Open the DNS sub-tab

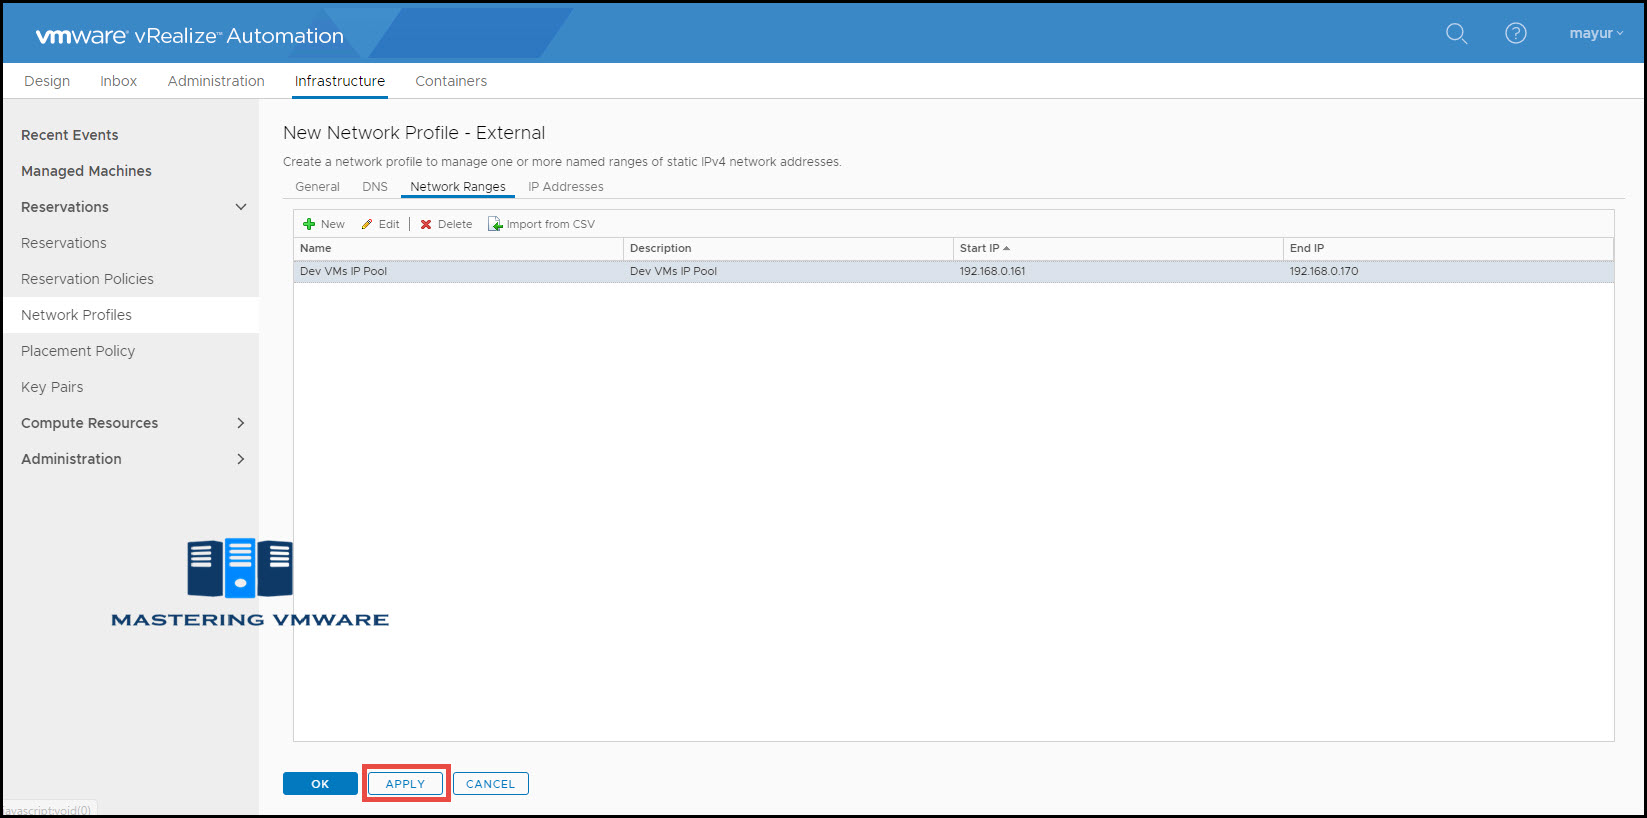[x=375, y=187]
